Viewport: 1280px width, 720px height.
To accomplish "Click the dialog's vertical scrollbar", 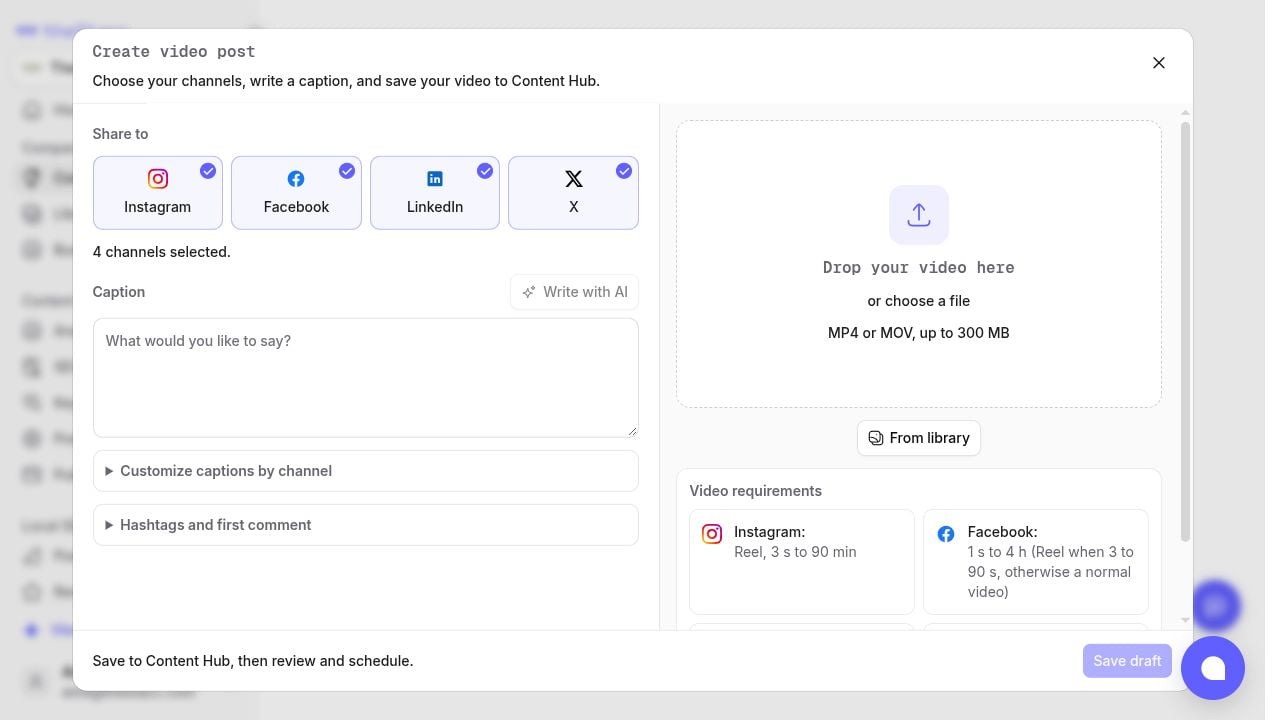I will coord(1186,332).
